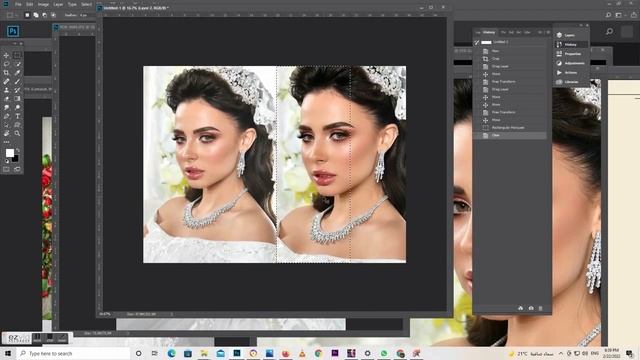Open the Image menu
Screen dimensions: 640x360
(x=43, y=4)
